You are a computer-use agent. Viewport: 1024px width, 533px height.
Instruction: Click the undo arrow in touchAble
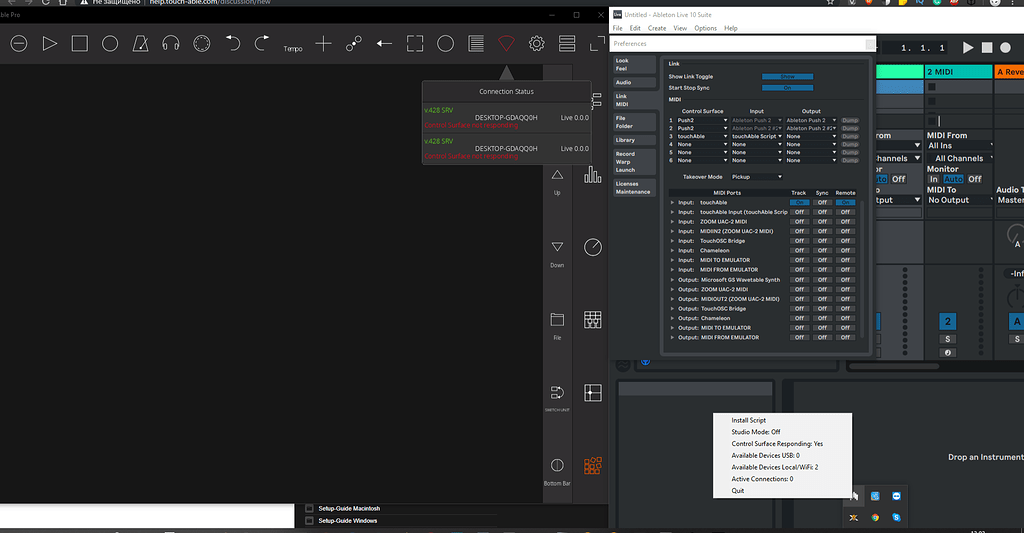pos(232,44)
